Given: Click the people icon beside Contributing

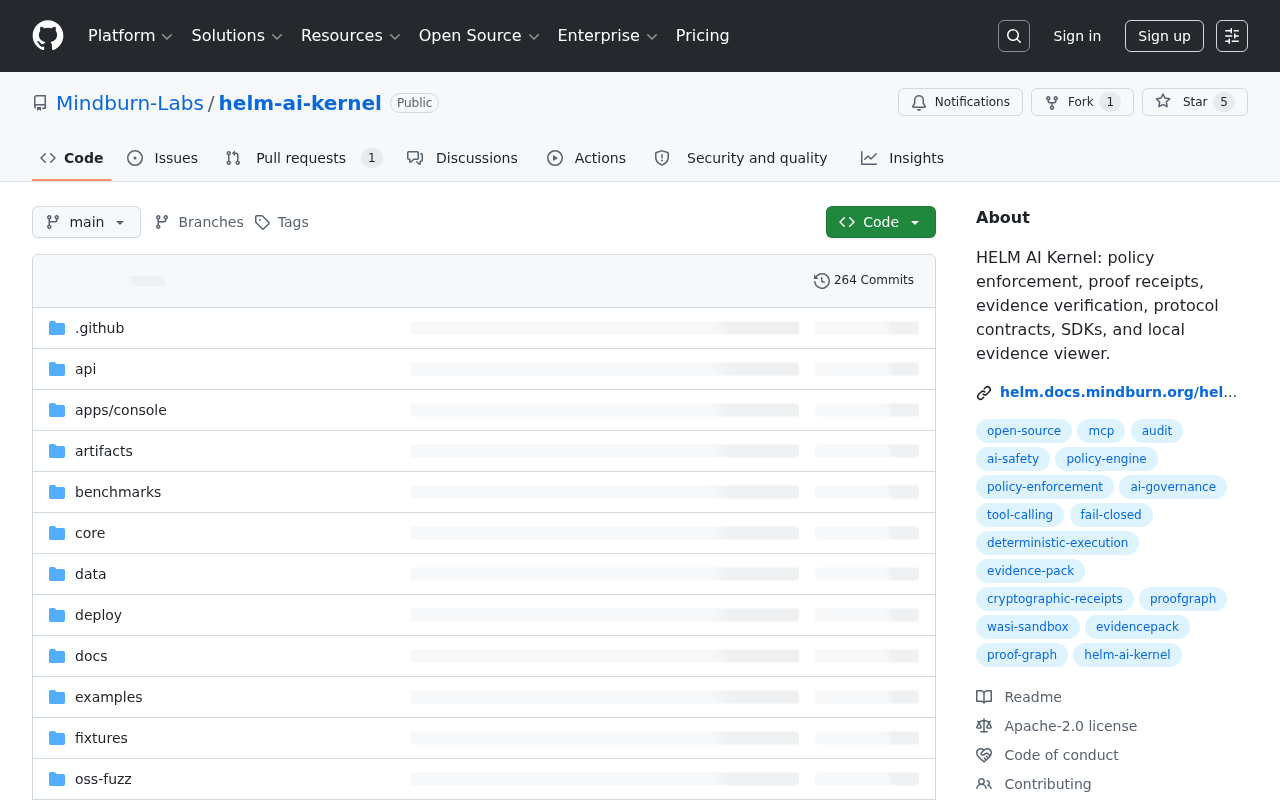Looking at the screenshot, I should (984, 784).
